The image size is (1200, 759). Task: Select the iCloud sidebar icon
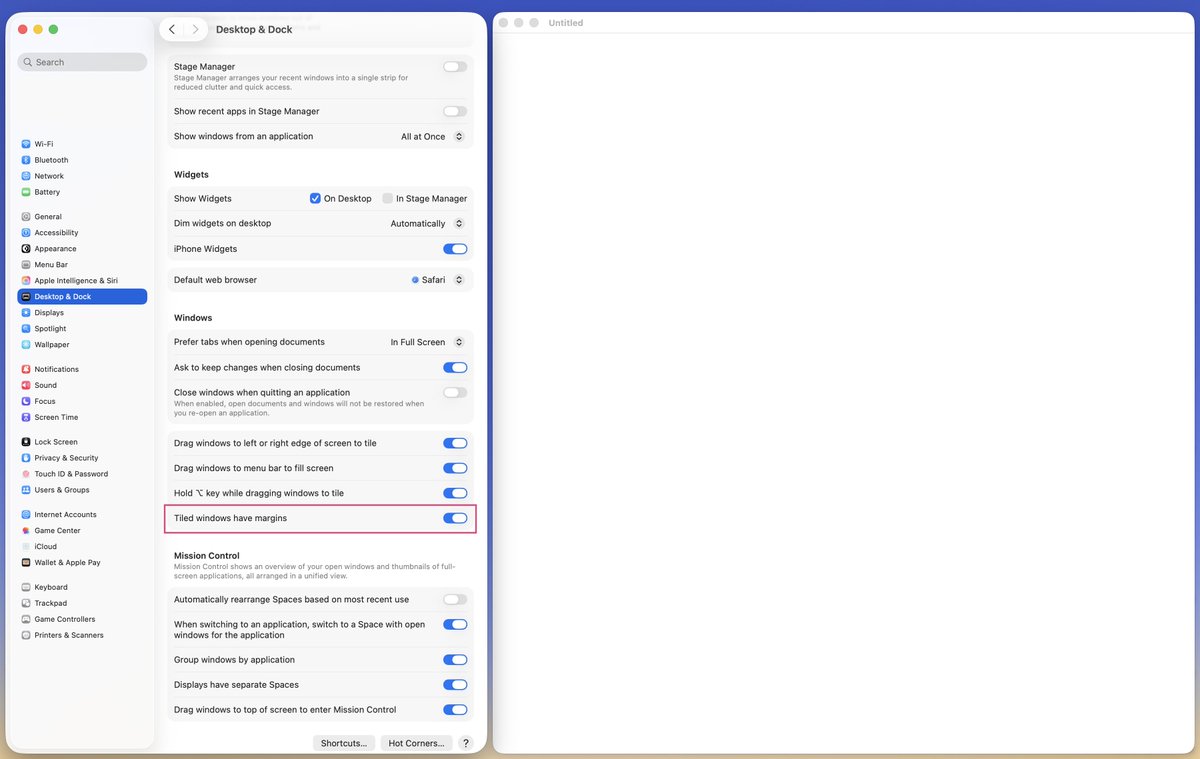click(26, 547)
